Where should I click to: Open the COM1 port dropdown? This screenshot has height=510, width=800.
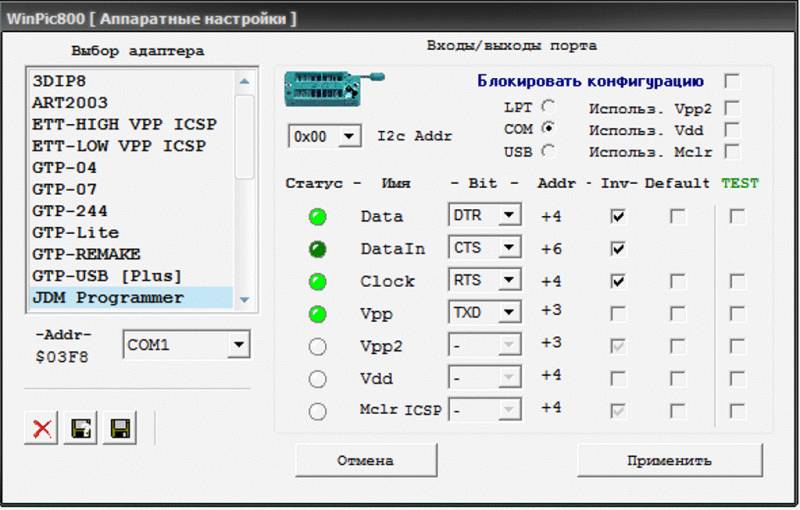(238, 345)
